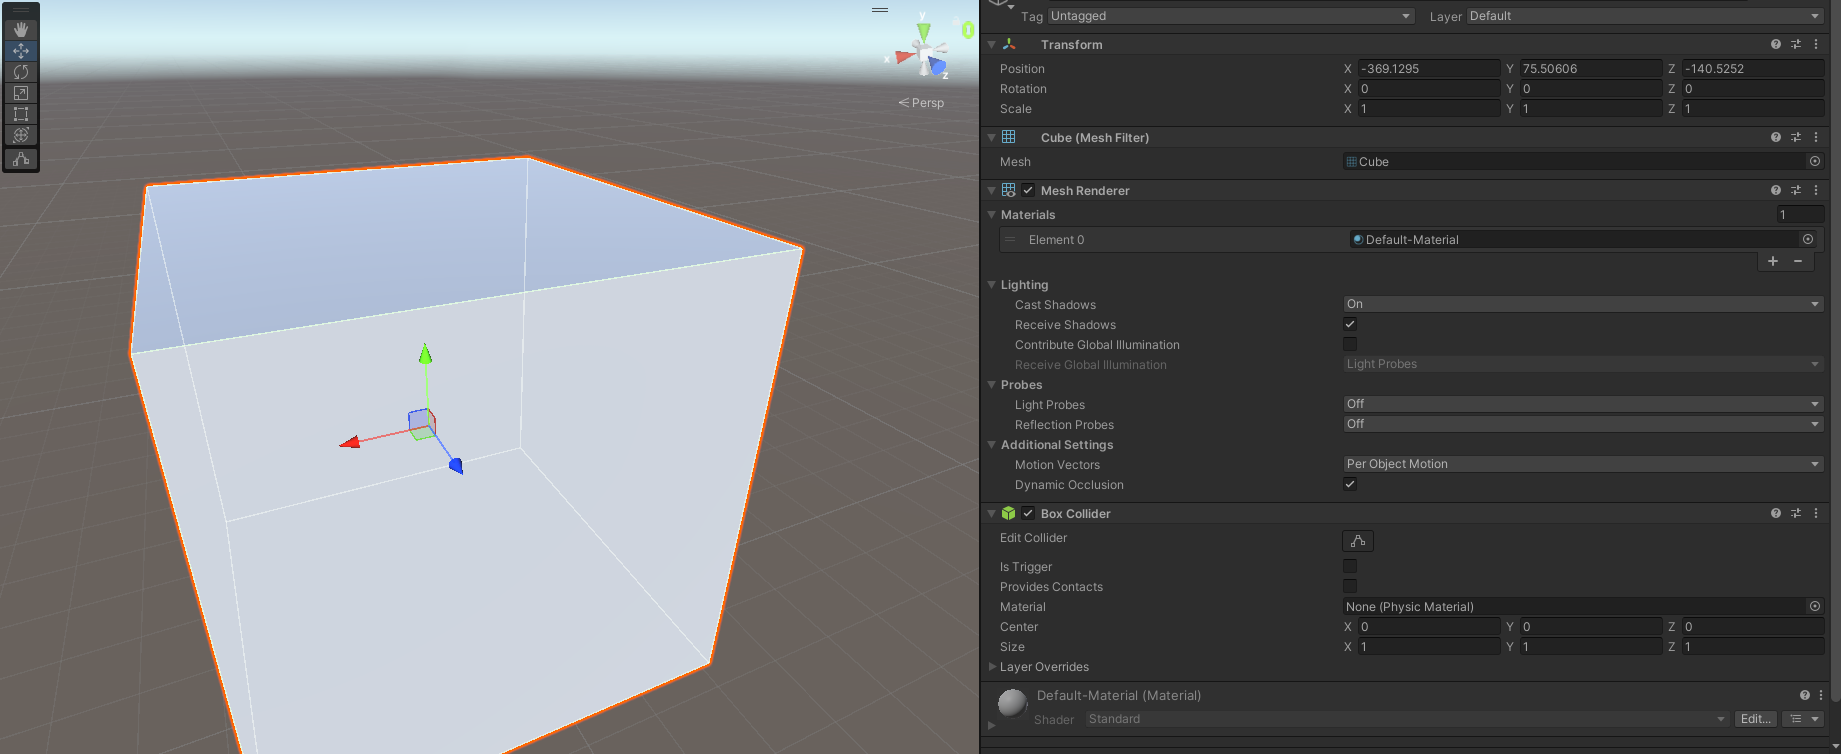Viewport: 1841px width, 754px height.
Task: Click the Box Collider component icon
Action: pyautogui.click(x=1008, y=513)
